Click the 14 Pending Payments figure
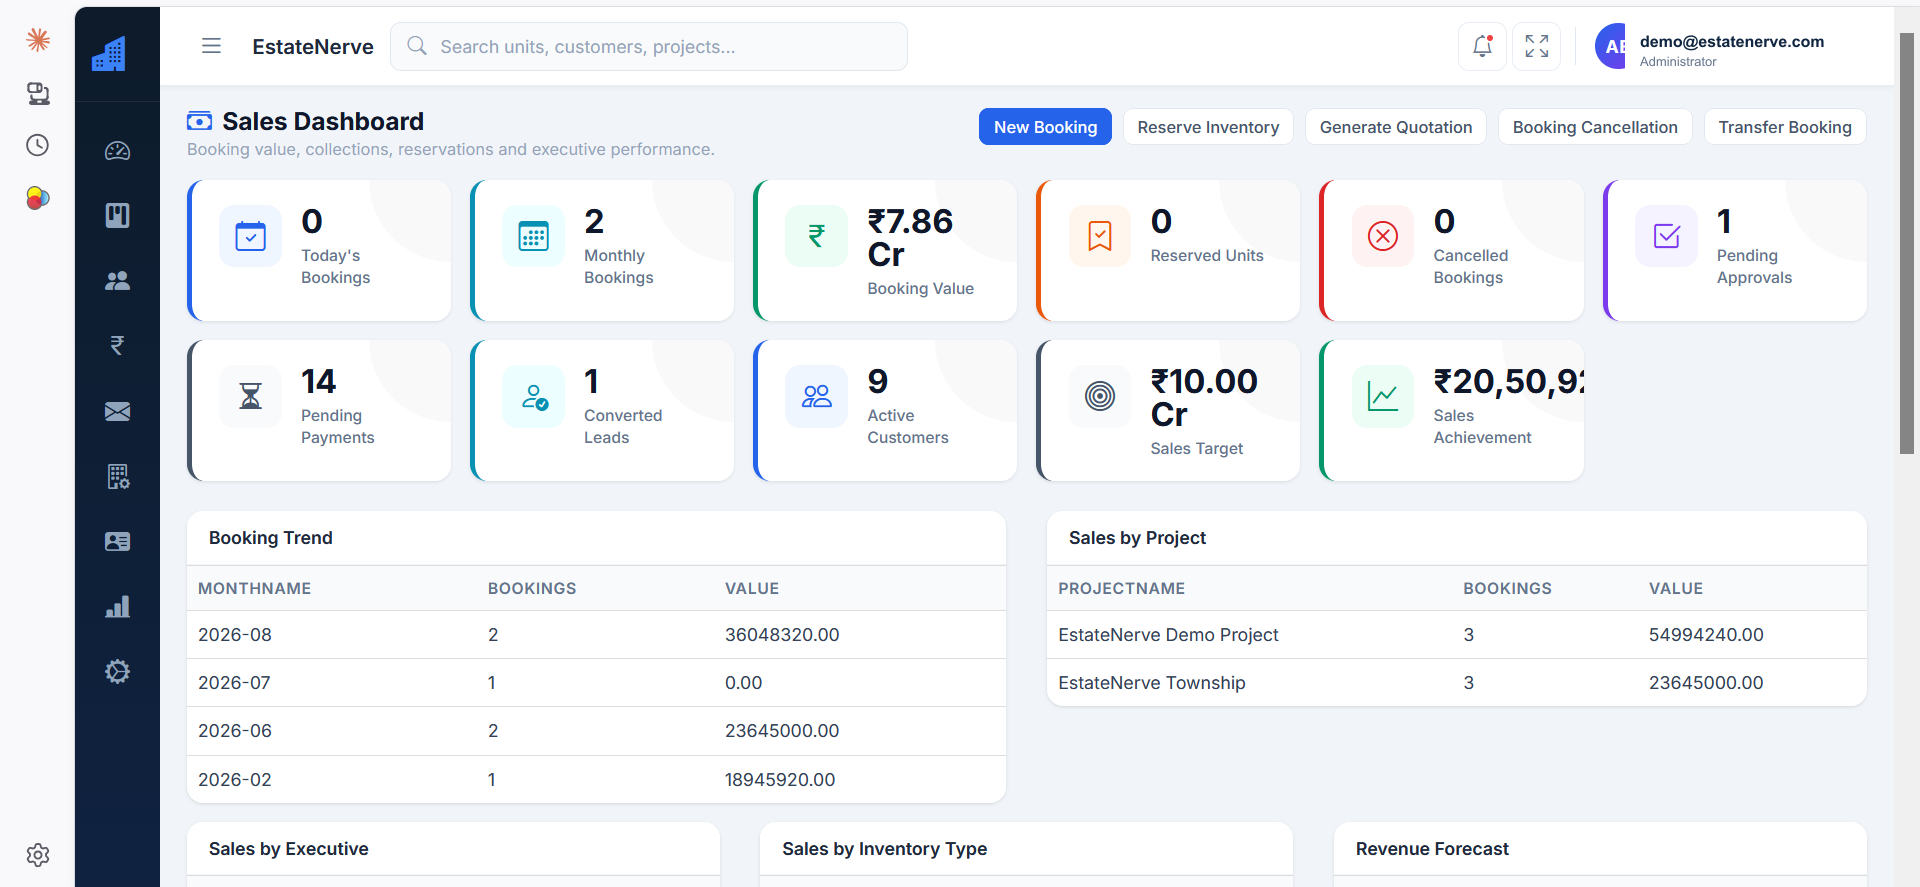Viewport: 1920px width, 887px height. [x=318, y=381]
